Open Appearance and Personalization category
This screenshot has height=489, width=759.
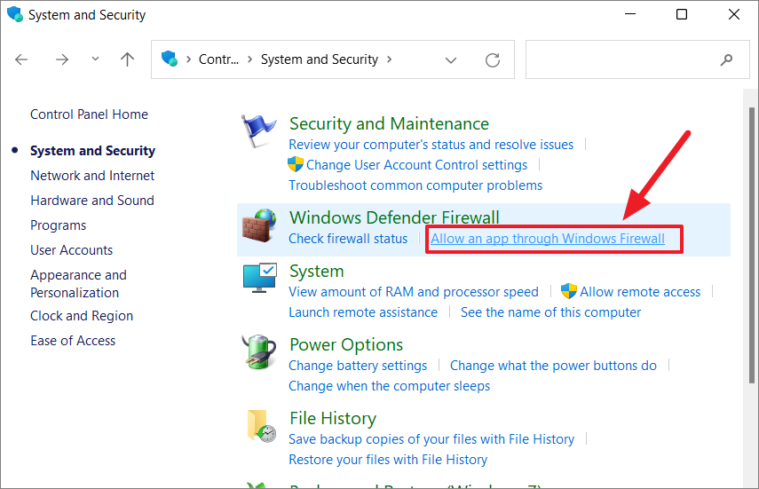(78, 284)
